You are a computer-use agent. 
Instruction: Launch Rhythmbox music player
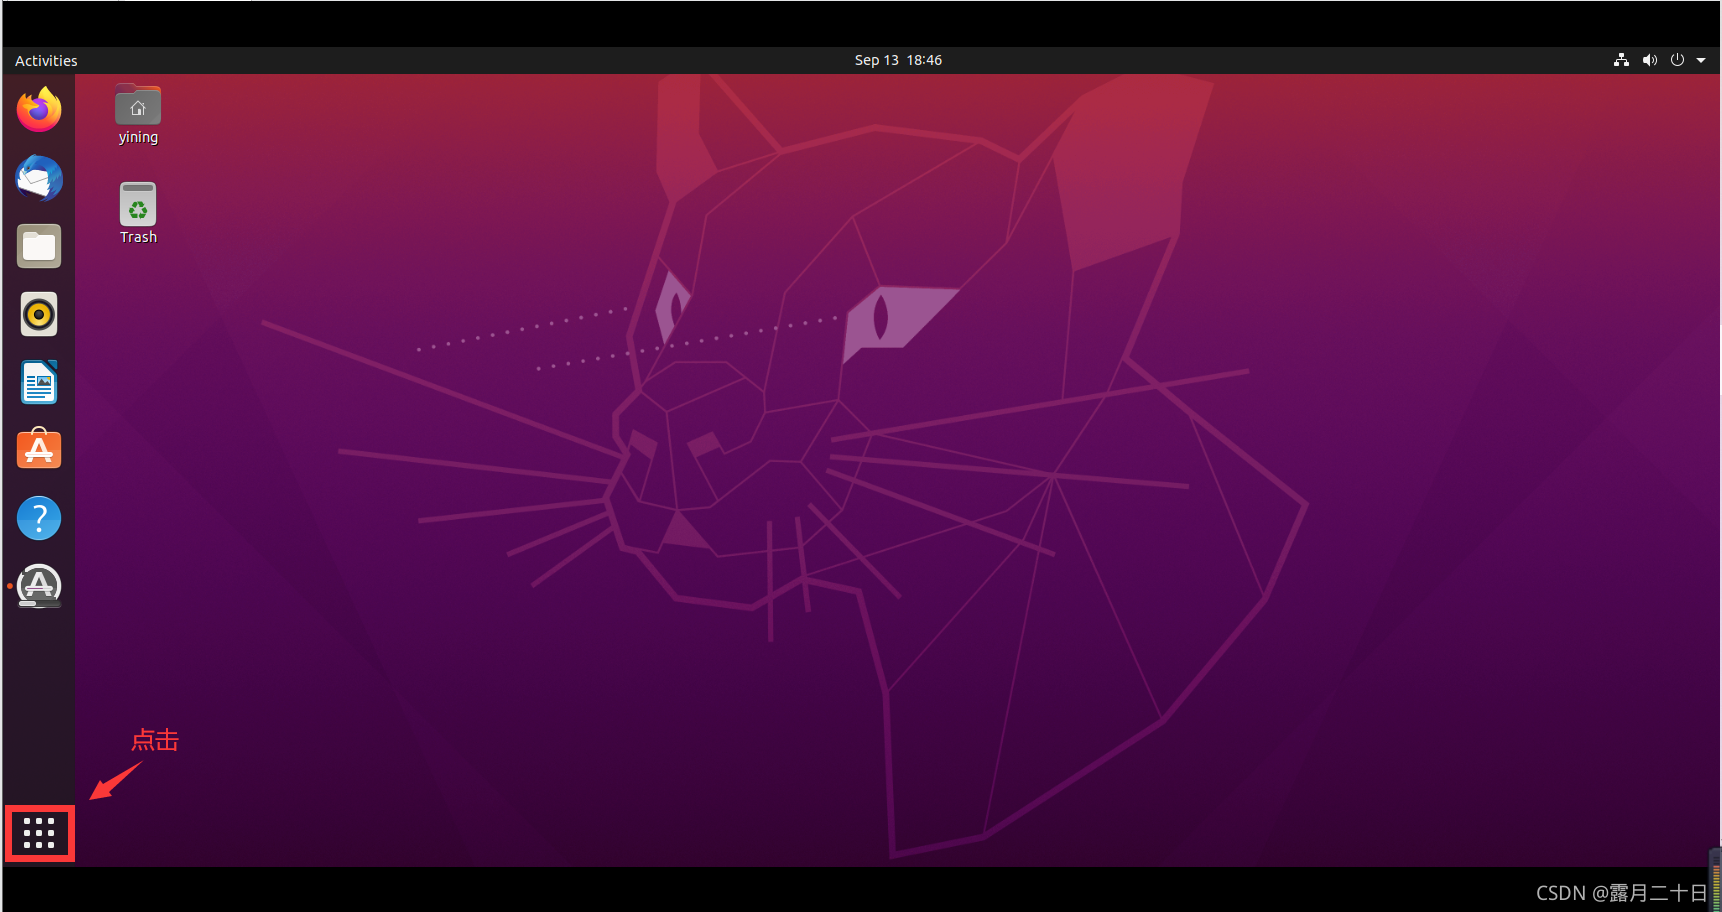(39, 314)
